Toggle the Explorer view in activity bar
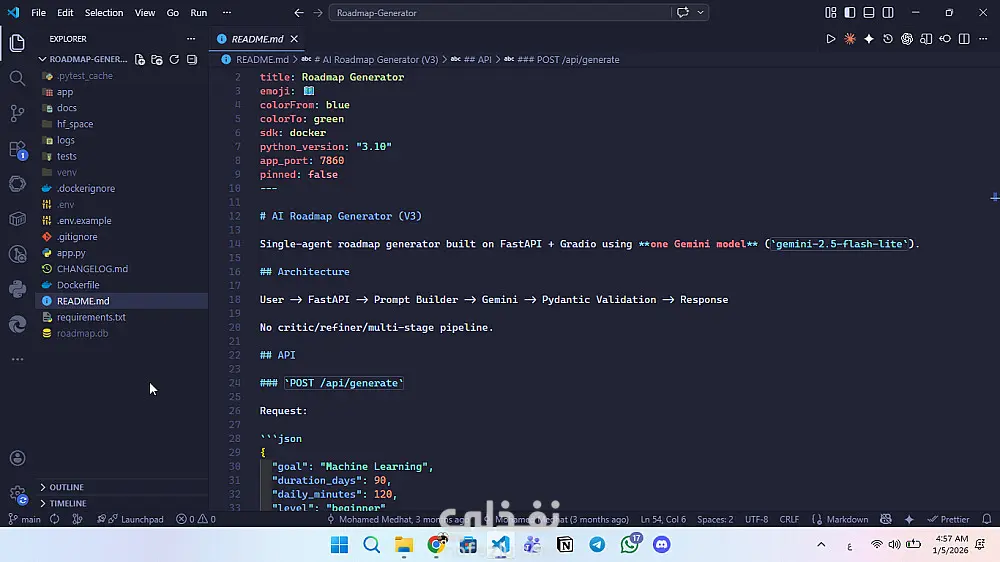1000x562 pixels. point(17,43)
